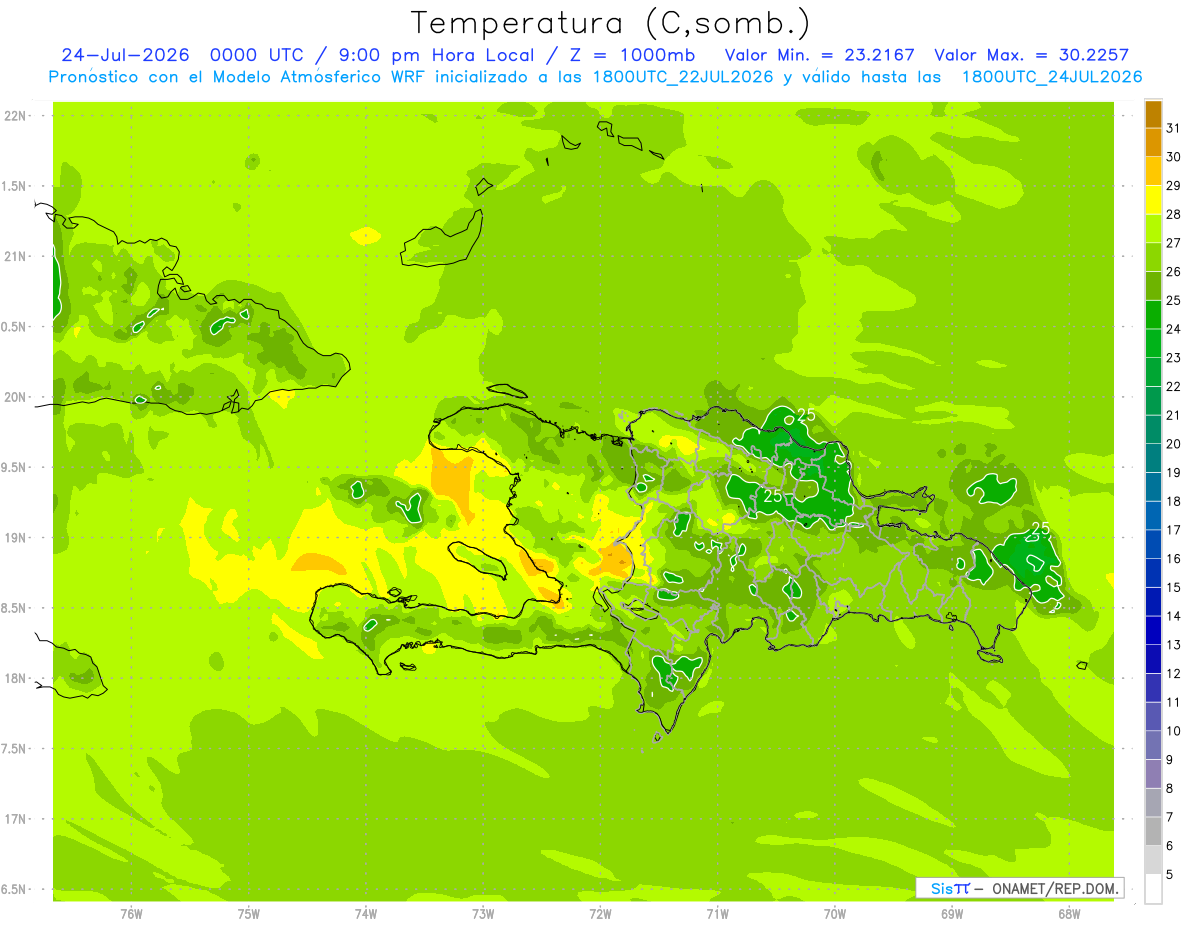Click the '68W' longitude axis label
Image resolution: width=1200 pixels, height=927 pixels.
tap(1069, 913)
